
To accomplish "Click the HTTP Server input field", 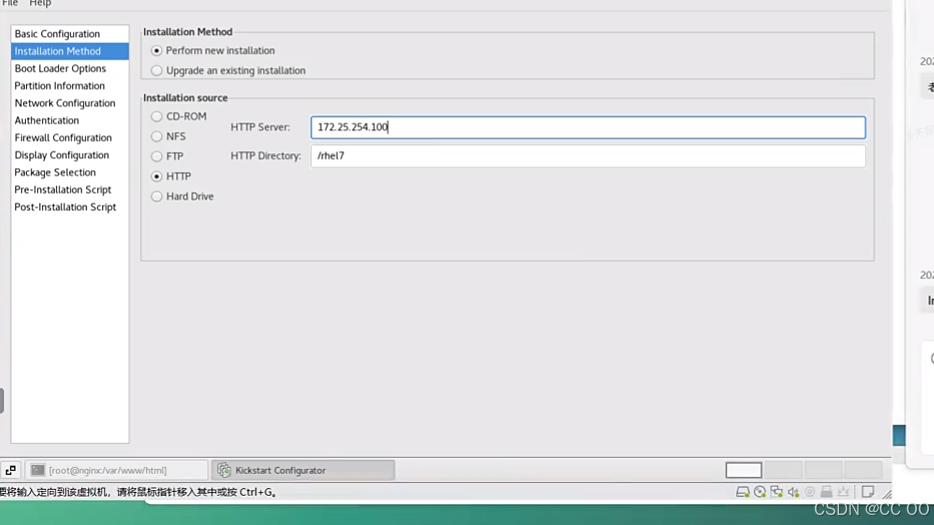I will click(588, 127).
